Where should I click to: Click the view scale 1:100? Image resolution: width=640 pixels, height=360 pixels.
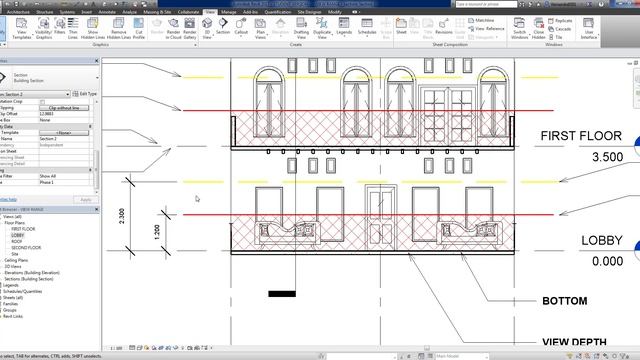(x=116, y=348)
